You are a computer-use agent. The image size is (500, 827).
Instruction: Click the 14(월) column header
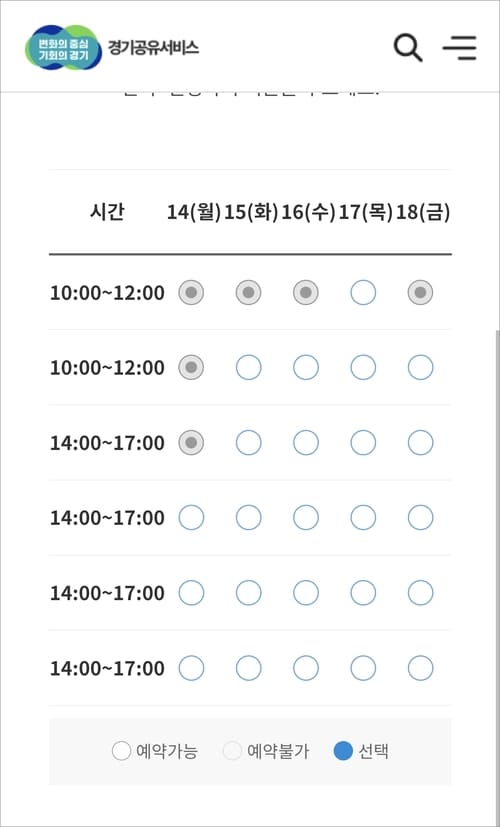194,213
